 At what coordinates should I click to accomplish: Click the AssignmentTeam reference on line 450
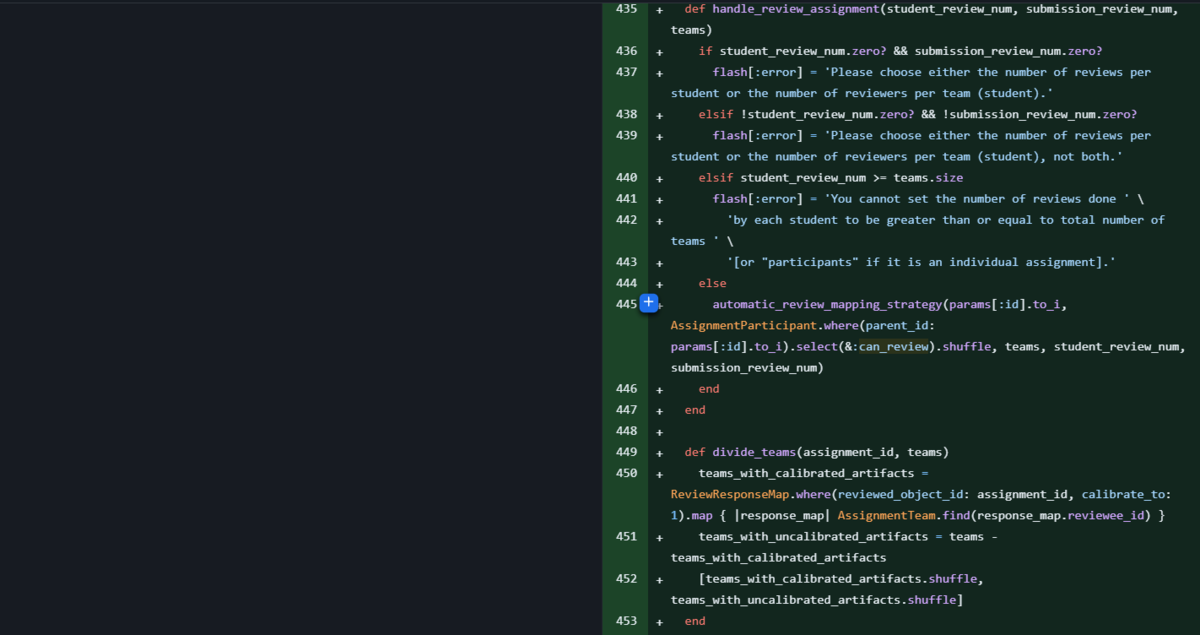click(887, 515)
